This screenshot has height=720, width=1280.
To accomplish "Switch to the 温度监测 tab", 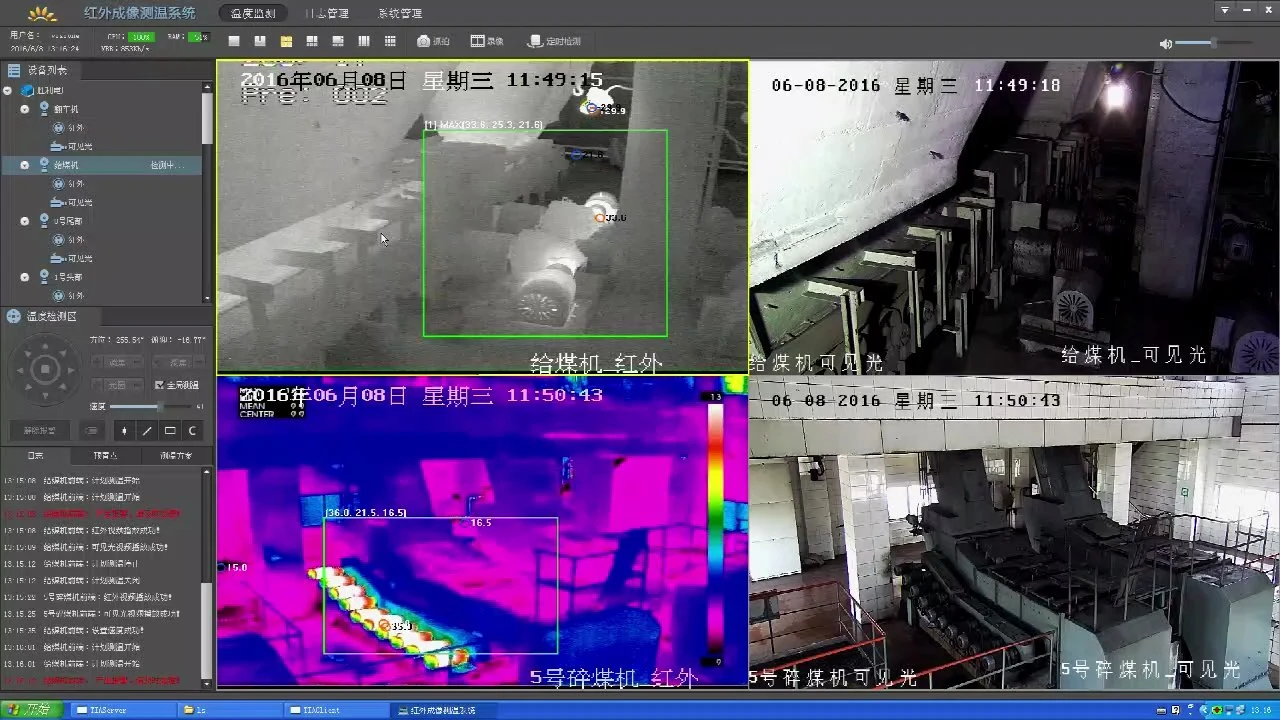I will pos(252,14).
